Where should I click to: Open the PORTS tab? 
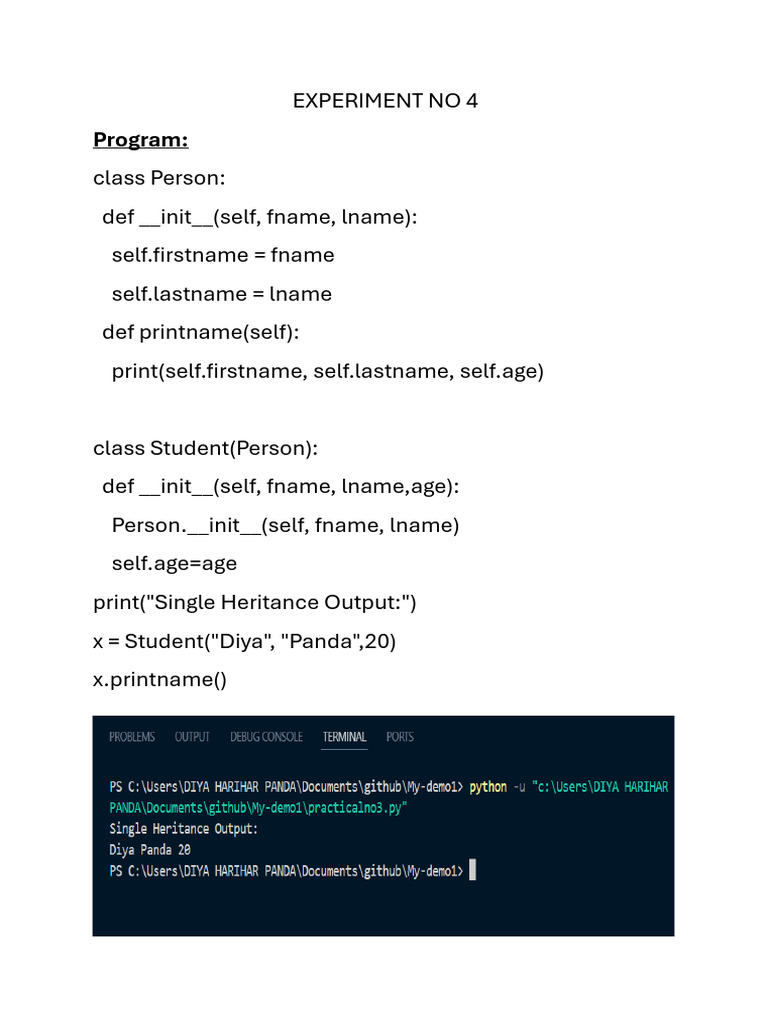point(400,737)
